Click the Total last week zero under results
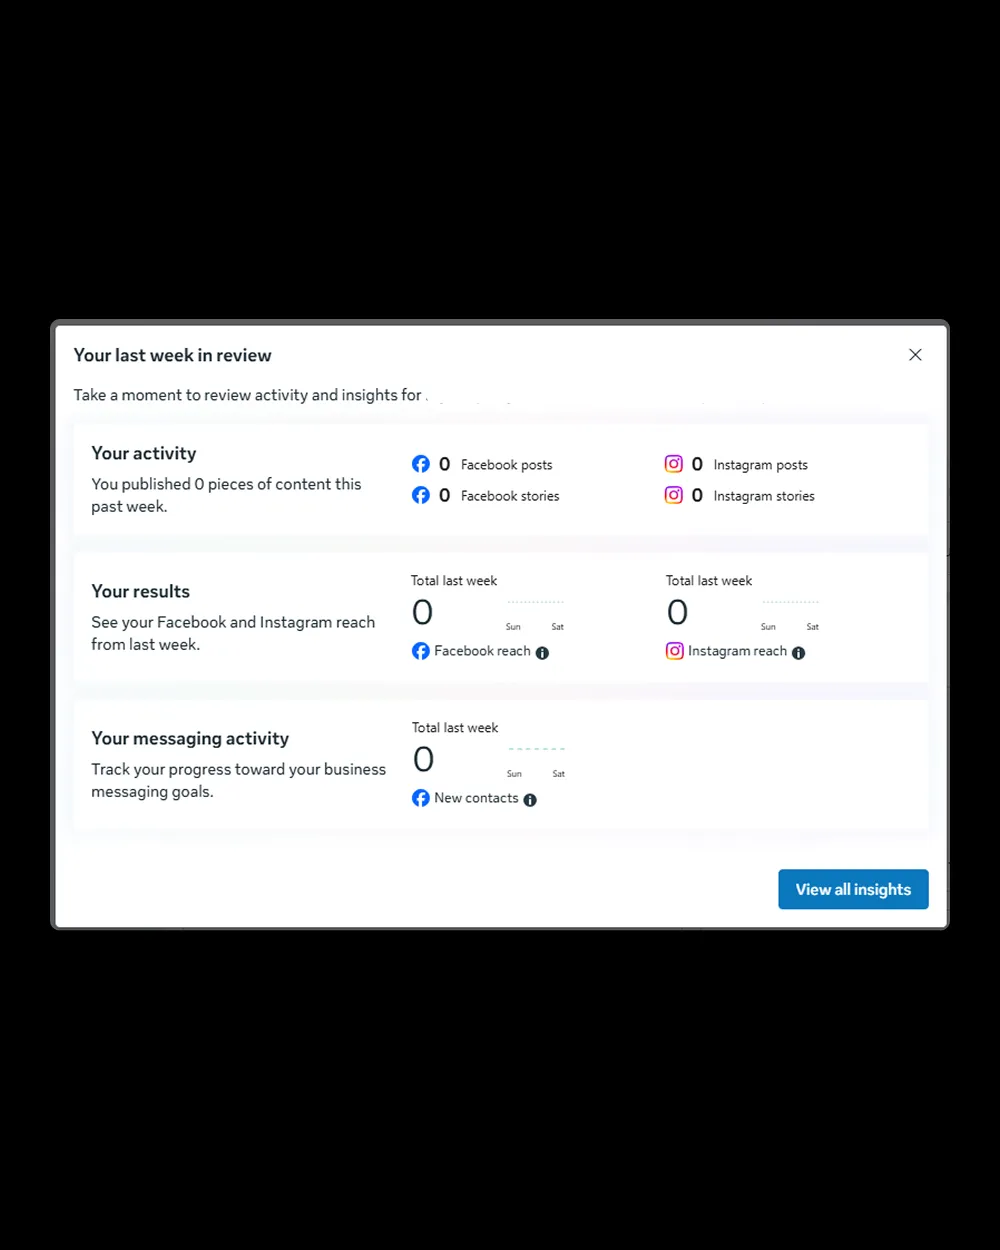The height and width of the screenshot is (1250, 1000). [x=422, y=611]
